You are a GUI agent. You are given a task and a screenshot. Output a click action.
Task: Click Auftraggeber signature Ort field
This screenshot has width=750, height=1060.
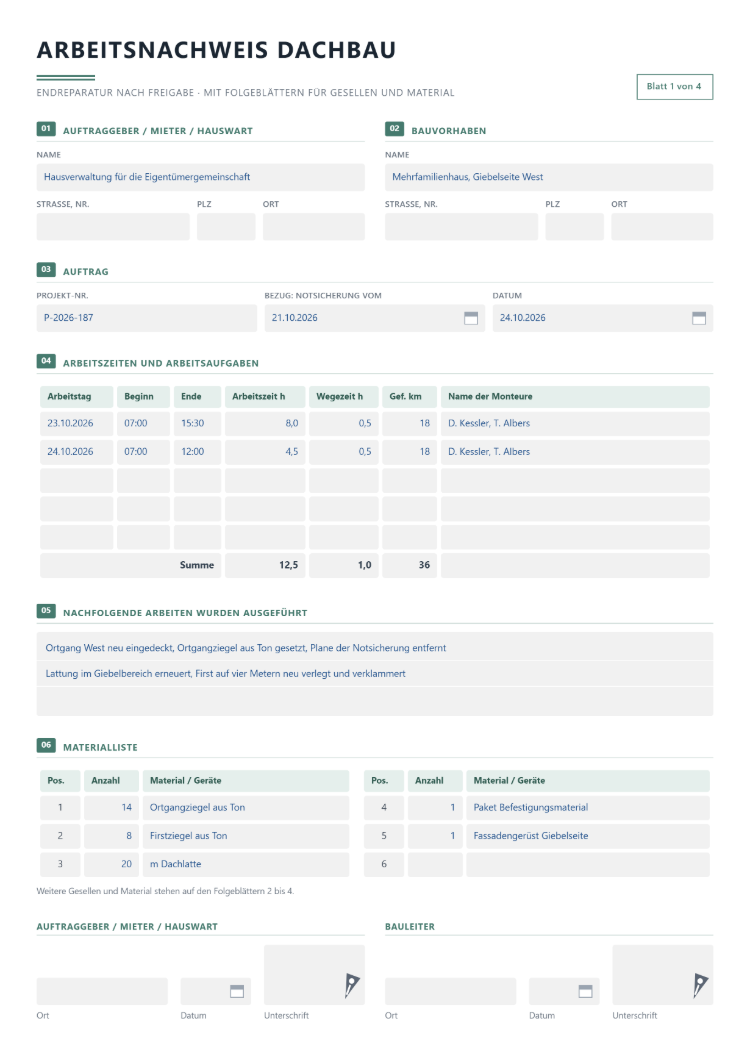(102, 991)
